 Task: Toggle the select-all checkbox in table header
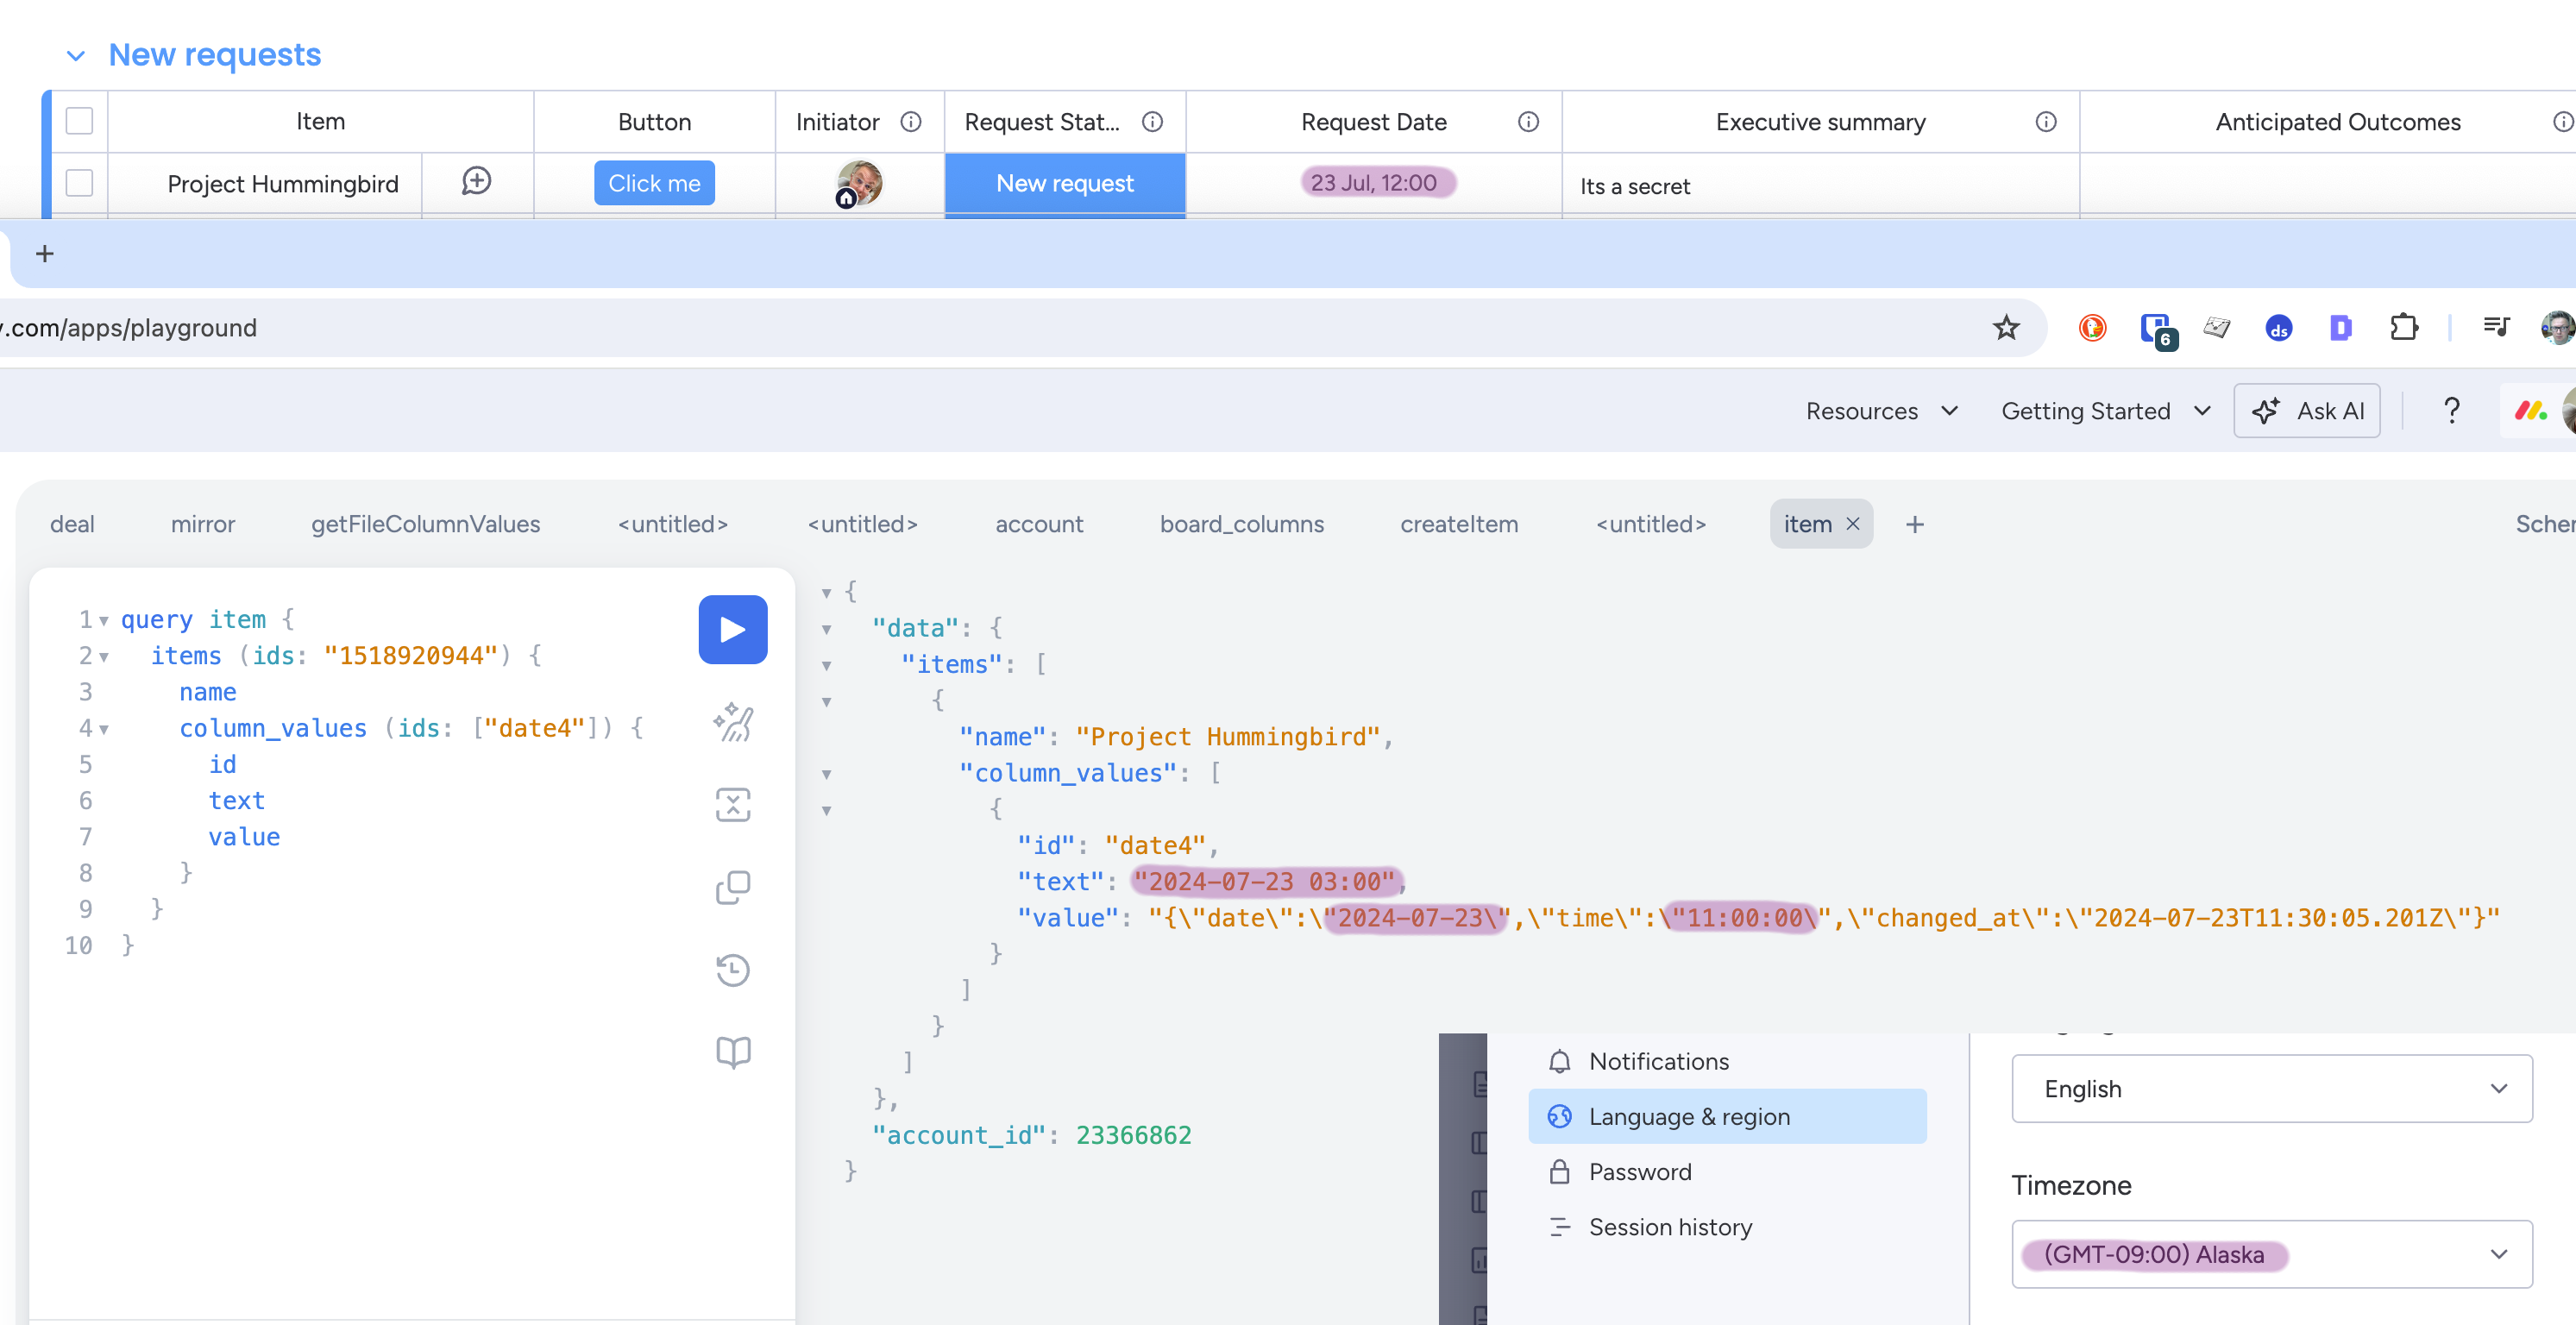click(x=79, y=121)
